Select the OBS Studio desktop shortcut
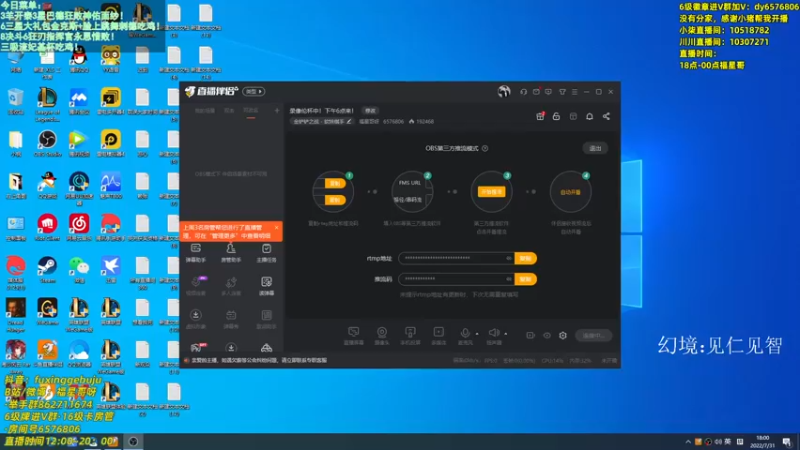 pyautogui.click(x=47, y=143)
